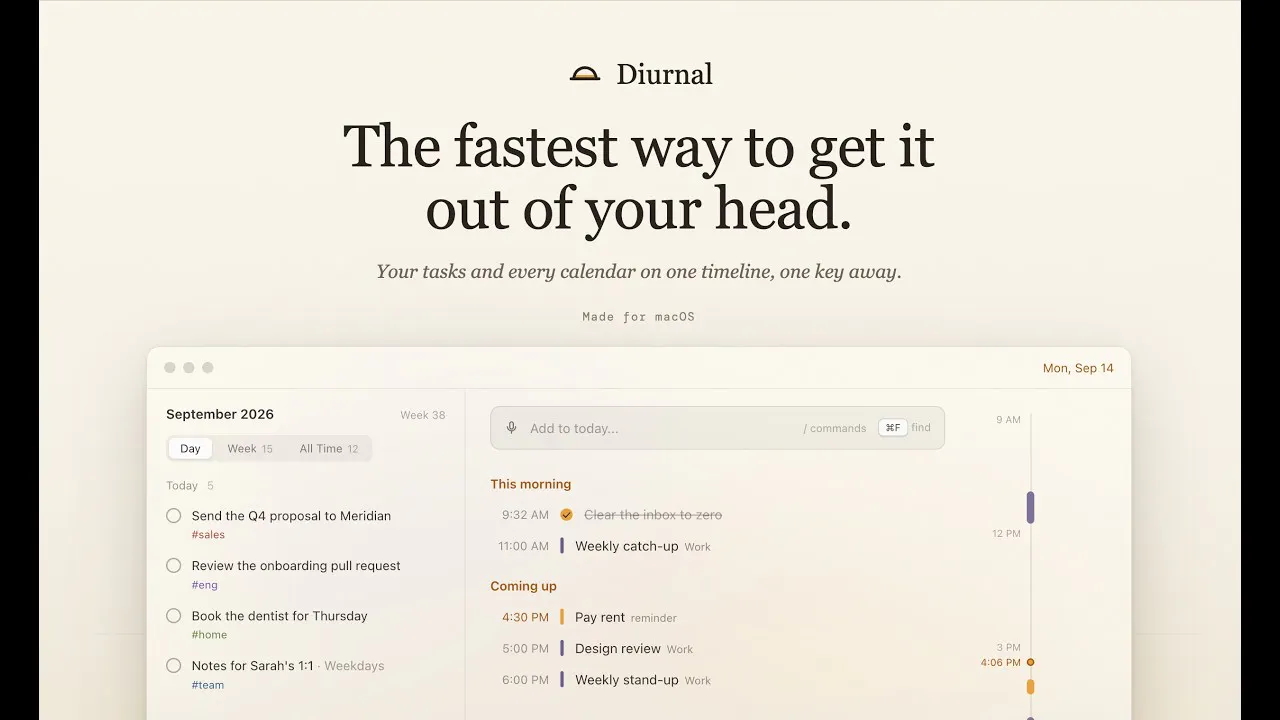Viewport: 1280px width, 720px height.
Task: Click the Made for macOS text
Action: pos(639,316)
